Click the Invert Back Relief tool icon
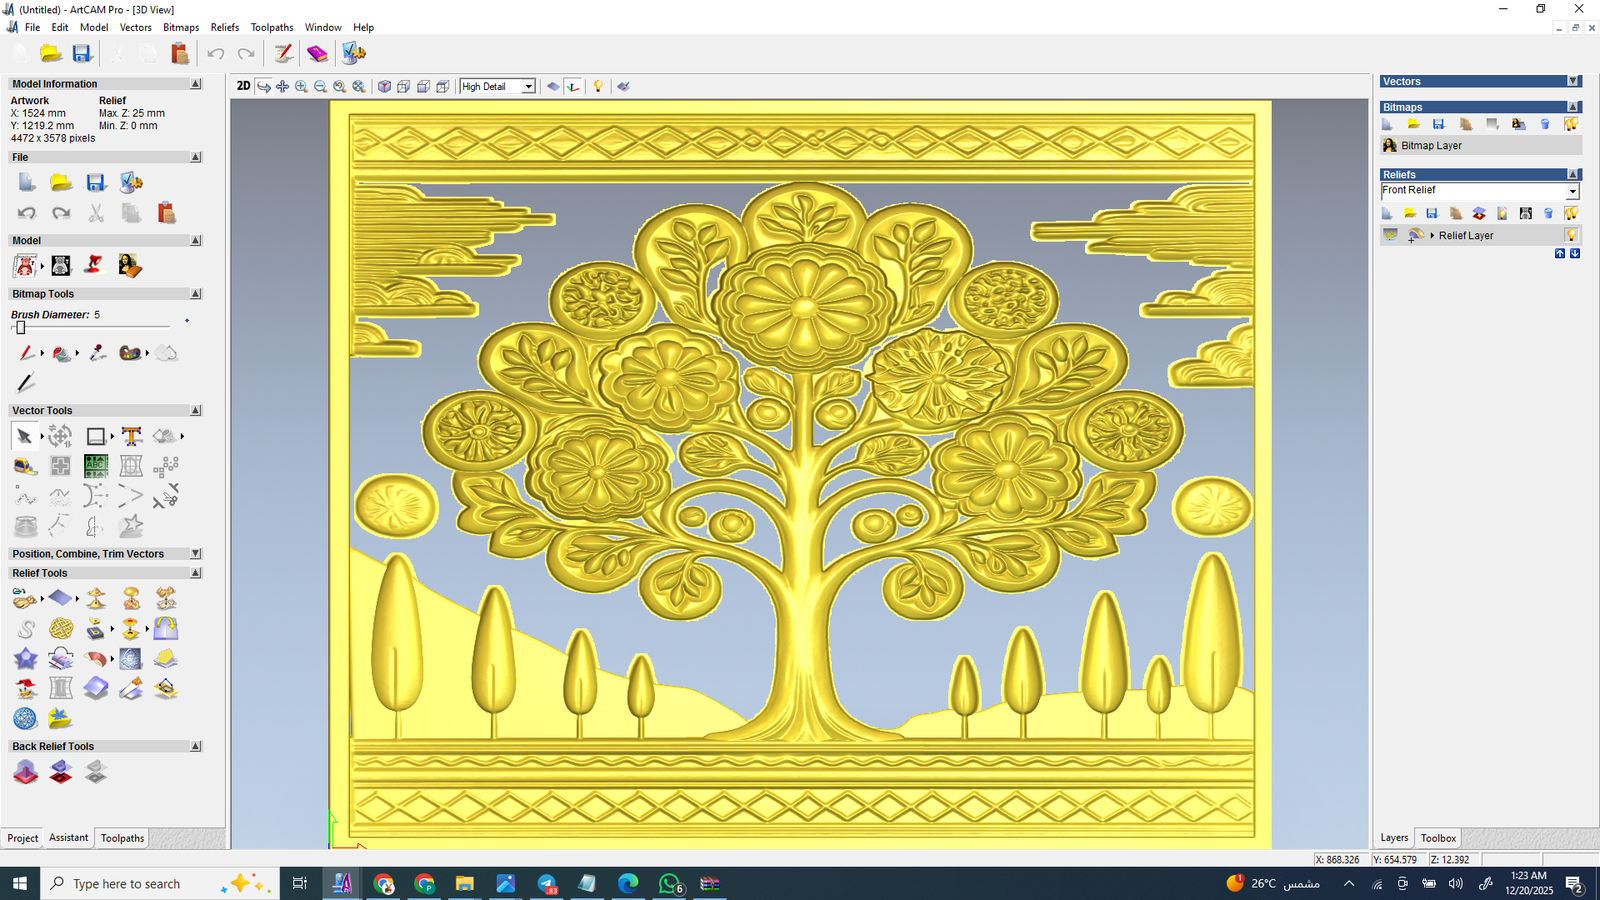The image size is (1600, 900). click(61, 772)
